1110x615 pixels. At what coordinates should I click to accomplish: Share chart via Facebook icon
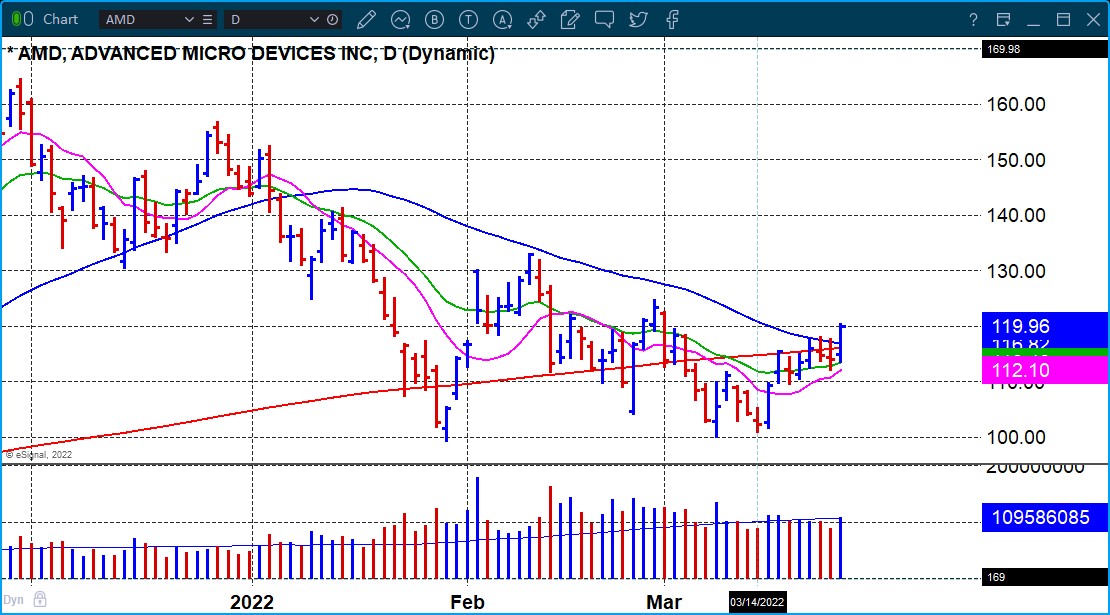click(x=673, y=20)
